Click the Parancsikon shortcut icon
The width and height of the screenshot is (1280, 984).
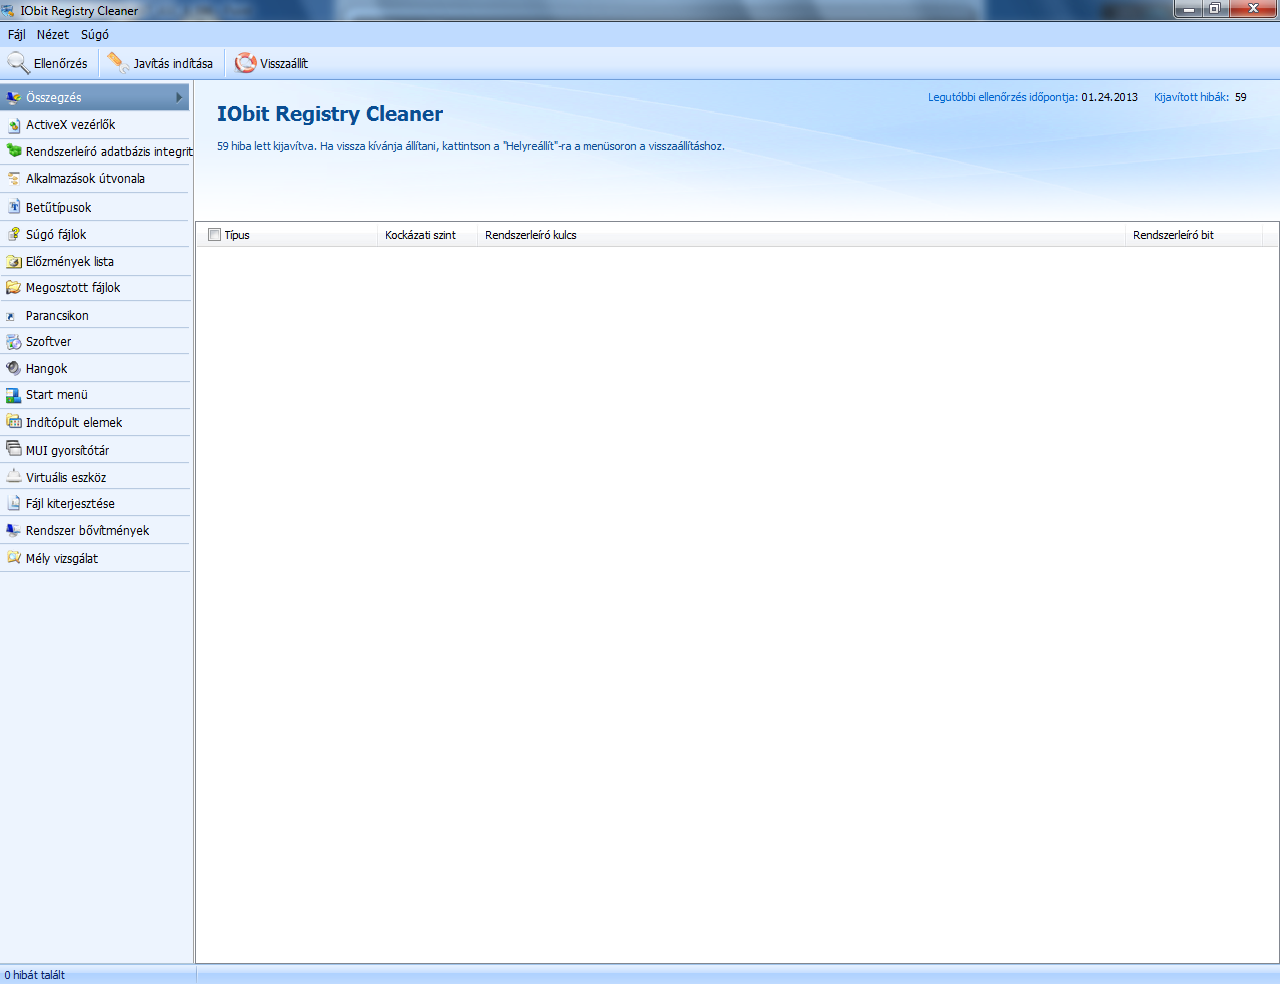point(12,316)
